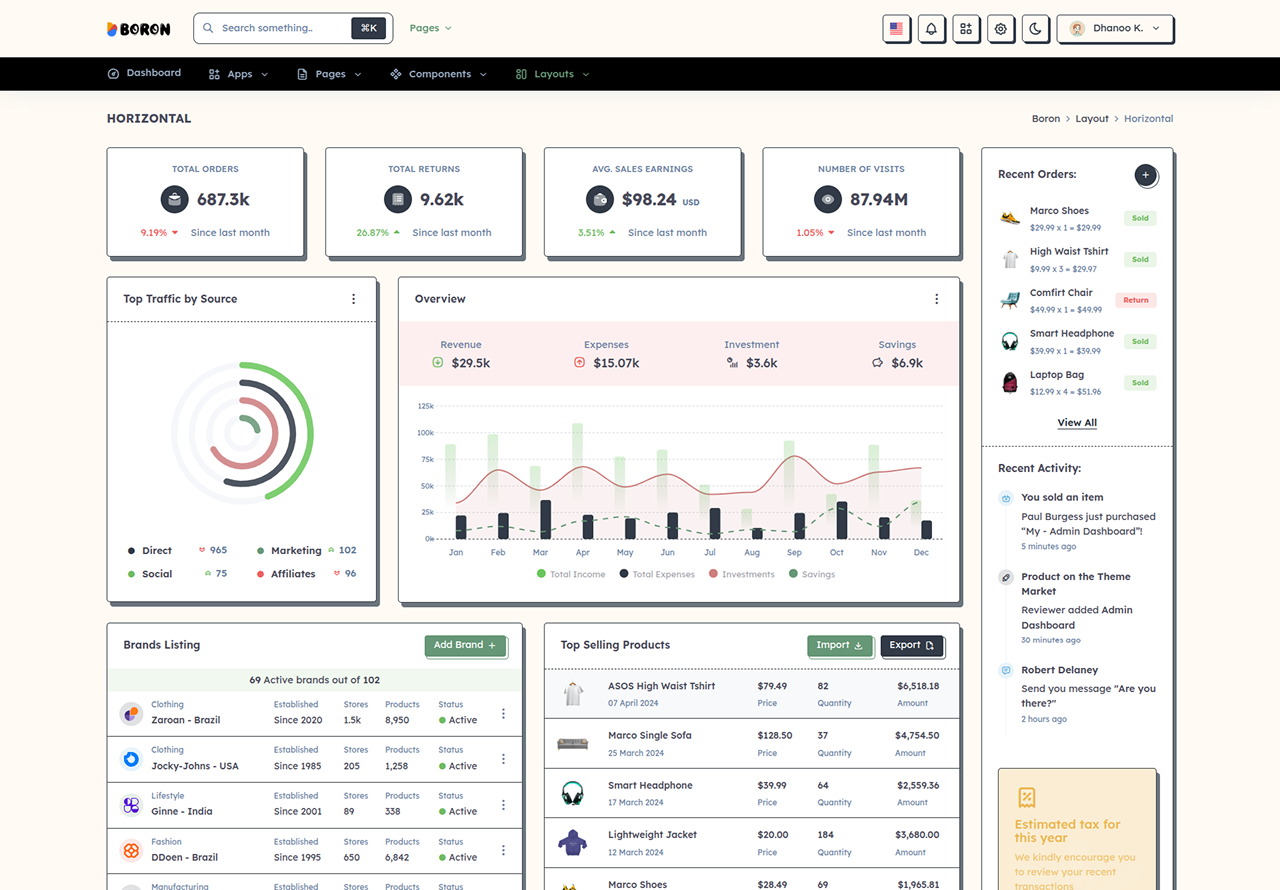This screenshot has height=890, width=1280.
Task: Click the Add Brand button
Action: (466, 646)
